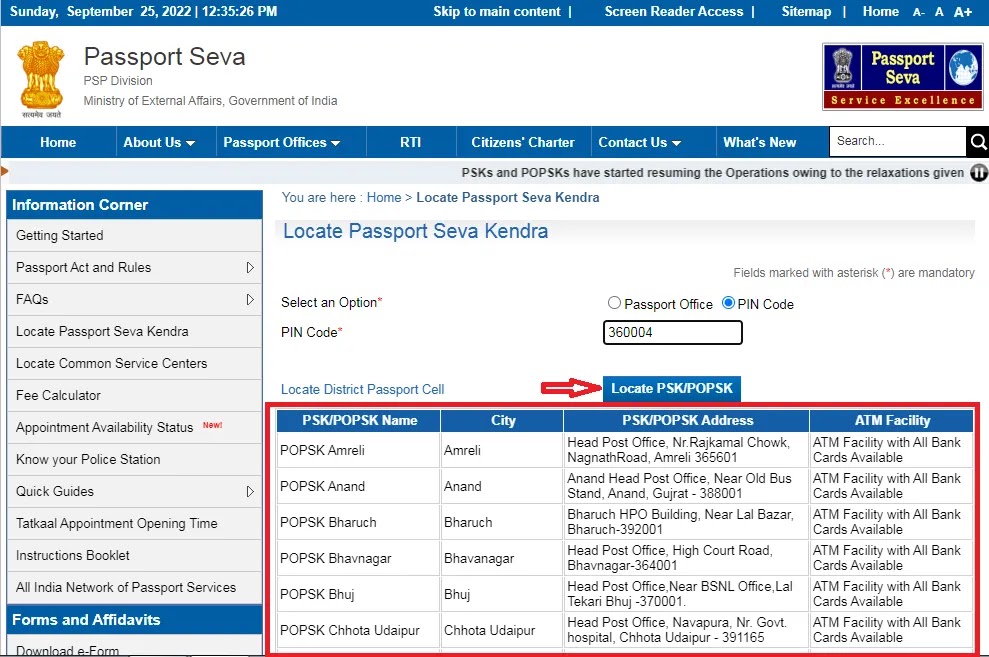Viewport: 989px width, 657px height.
Task: Expand the Quick Guides sidebar item
Action: click(x=250, y=492)
